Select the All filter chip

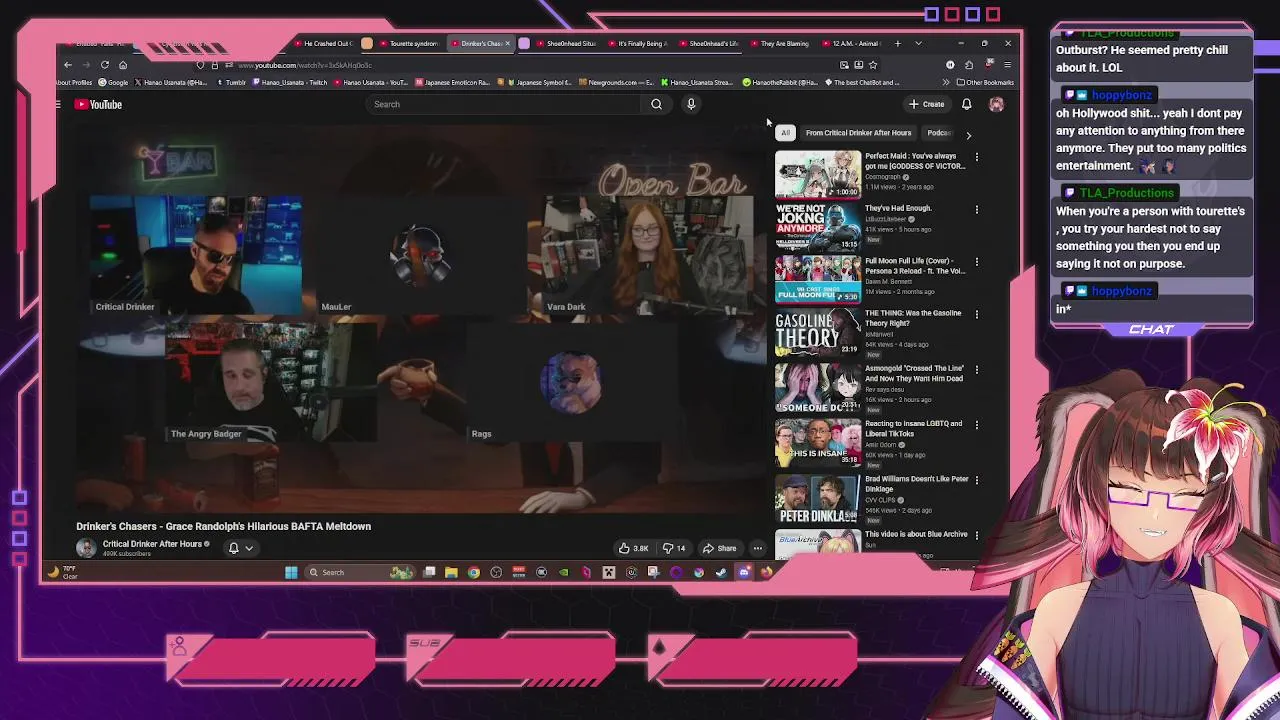tap(785, 133)
